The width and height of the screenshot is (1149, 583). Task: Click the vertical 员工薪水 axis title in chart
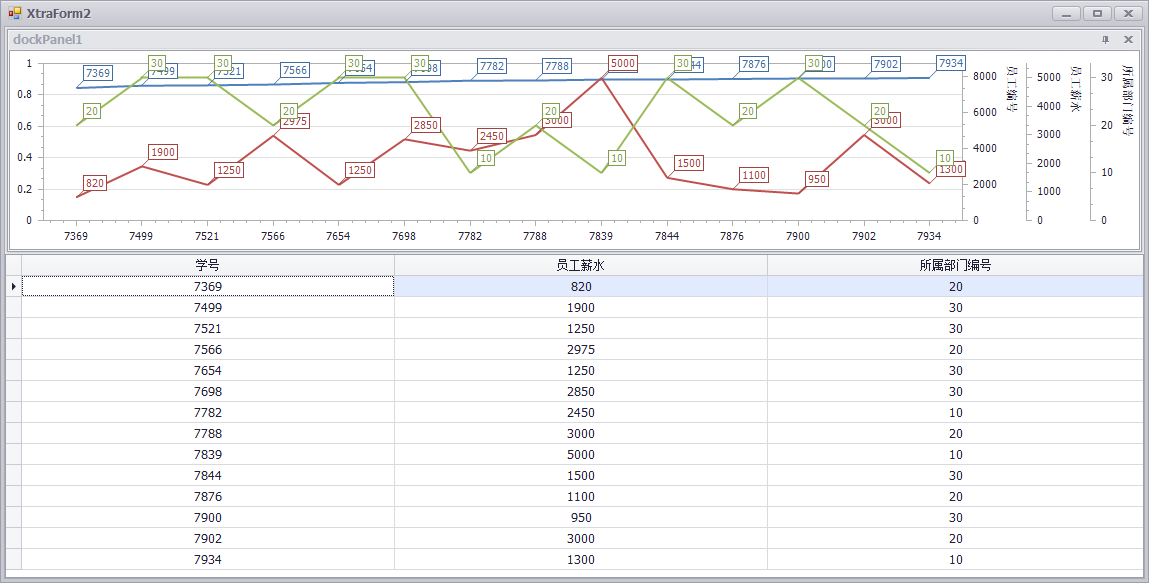pos(1076,89)
